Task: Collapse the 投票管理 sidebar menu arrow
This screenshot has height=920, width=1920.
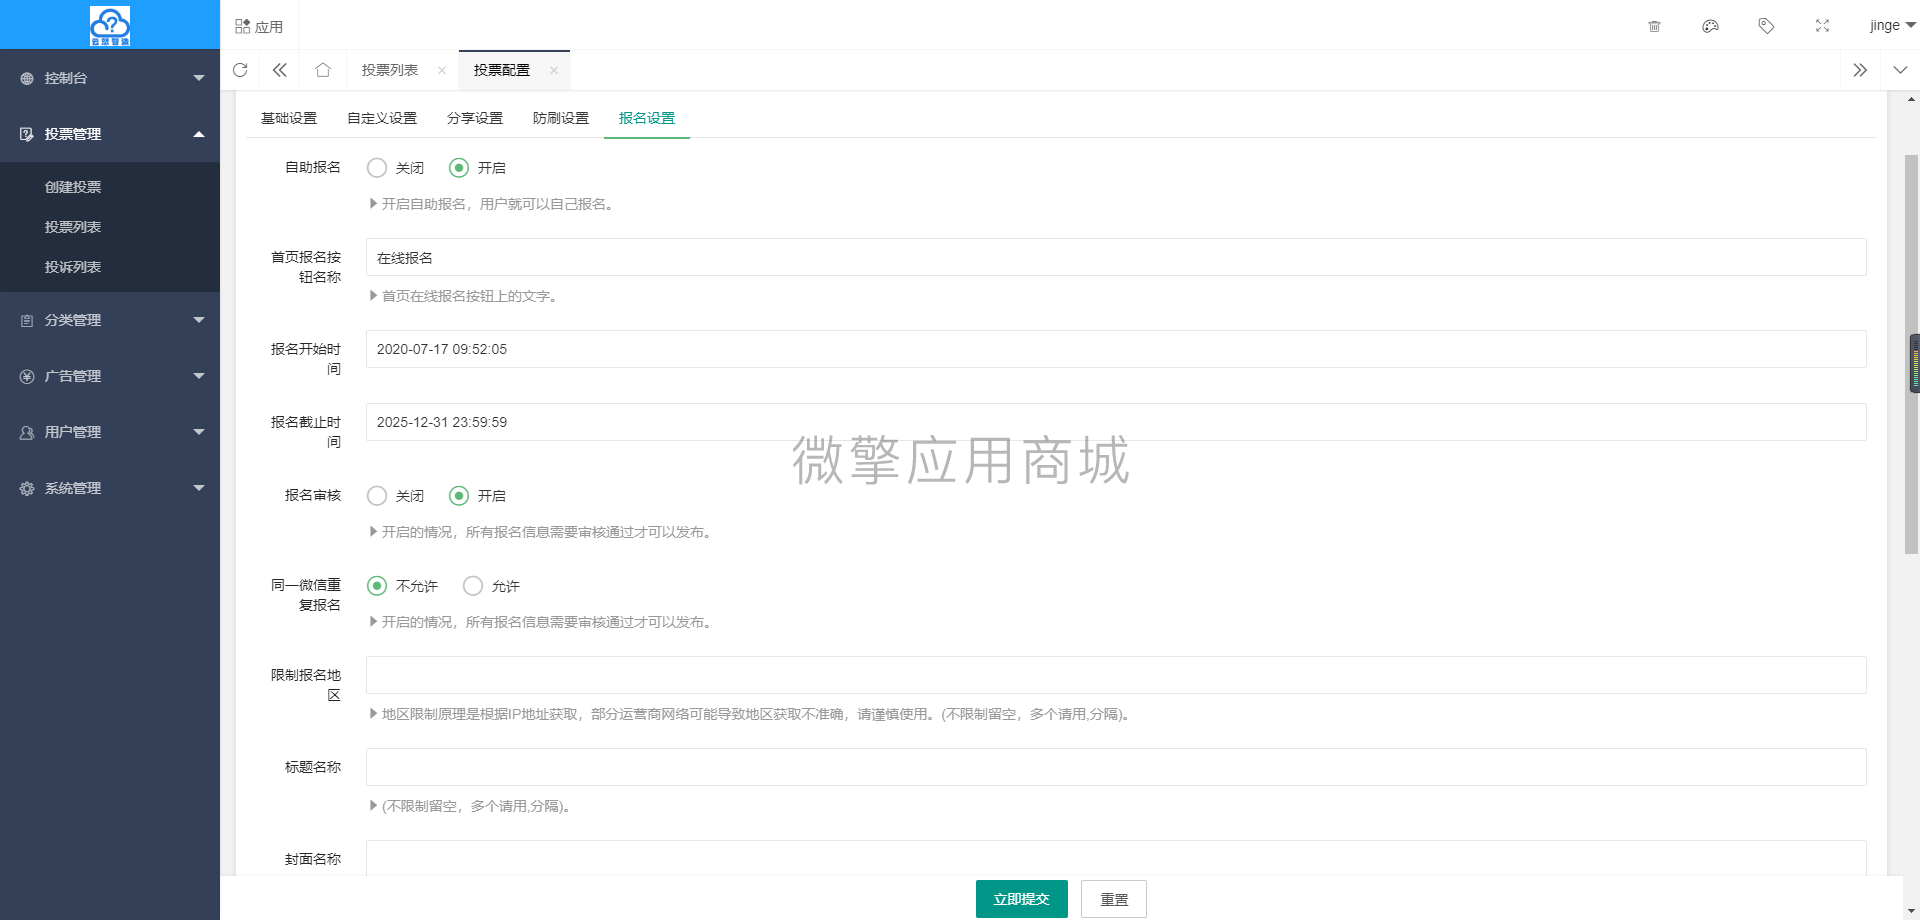Action: point(199,134)
